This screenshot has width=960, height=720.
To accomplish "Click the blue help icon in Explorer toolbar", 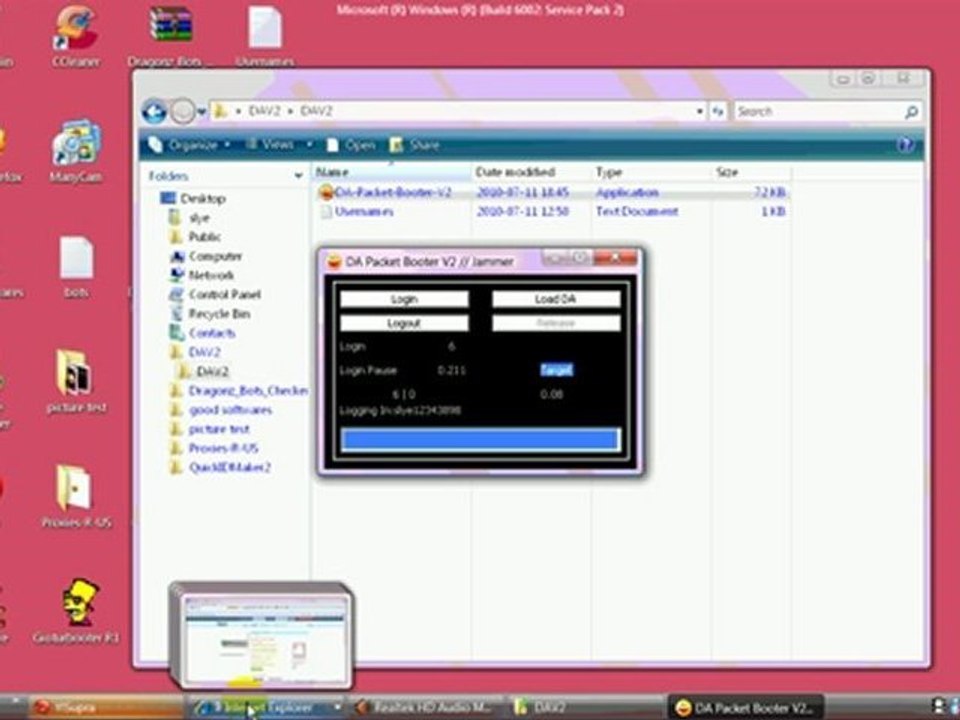I will tap(905, 145).
